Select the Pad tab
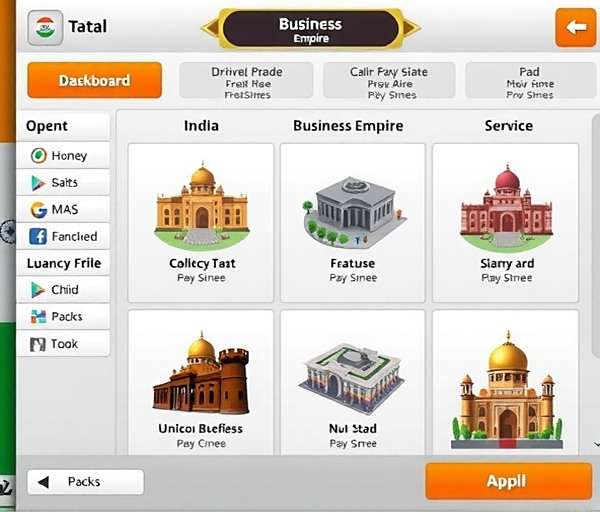The image size is (600, 512). click(x=530, y=81)
